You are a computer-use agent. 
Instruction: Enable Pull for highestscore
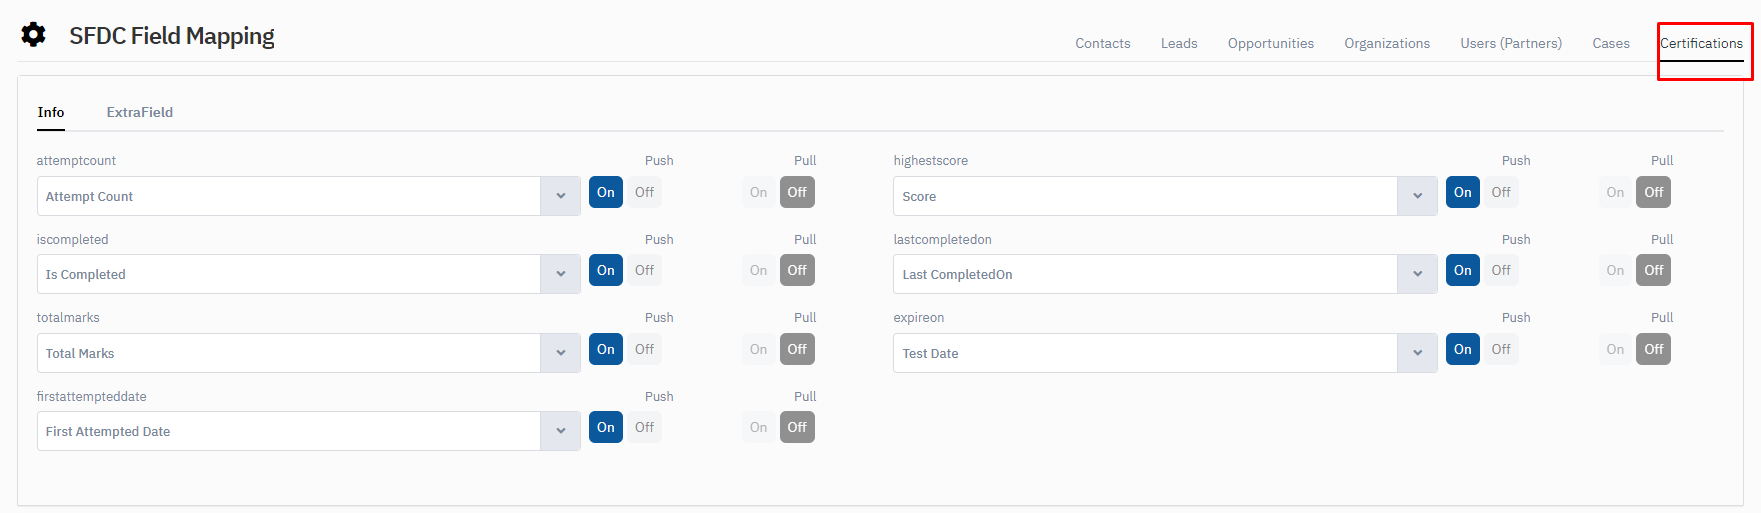pos(1615,192)
